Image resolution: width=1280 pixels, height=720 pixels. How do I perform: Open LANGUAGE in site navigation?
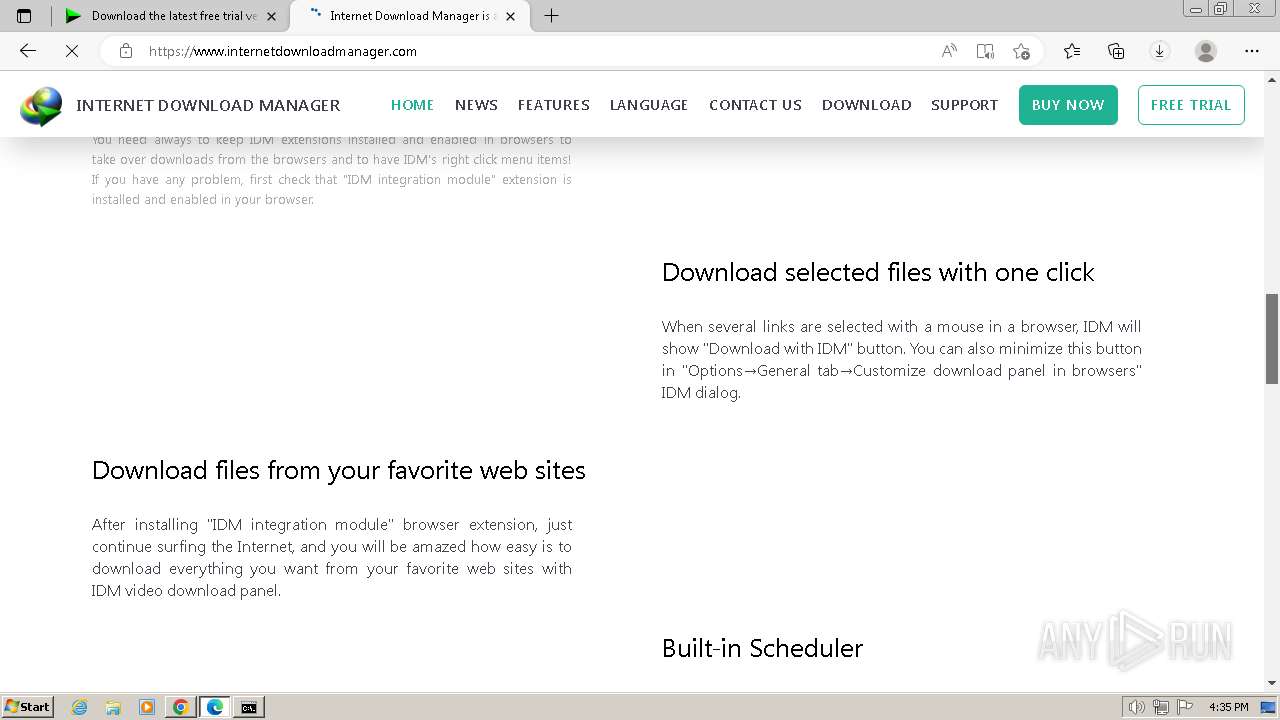point(649,105)
